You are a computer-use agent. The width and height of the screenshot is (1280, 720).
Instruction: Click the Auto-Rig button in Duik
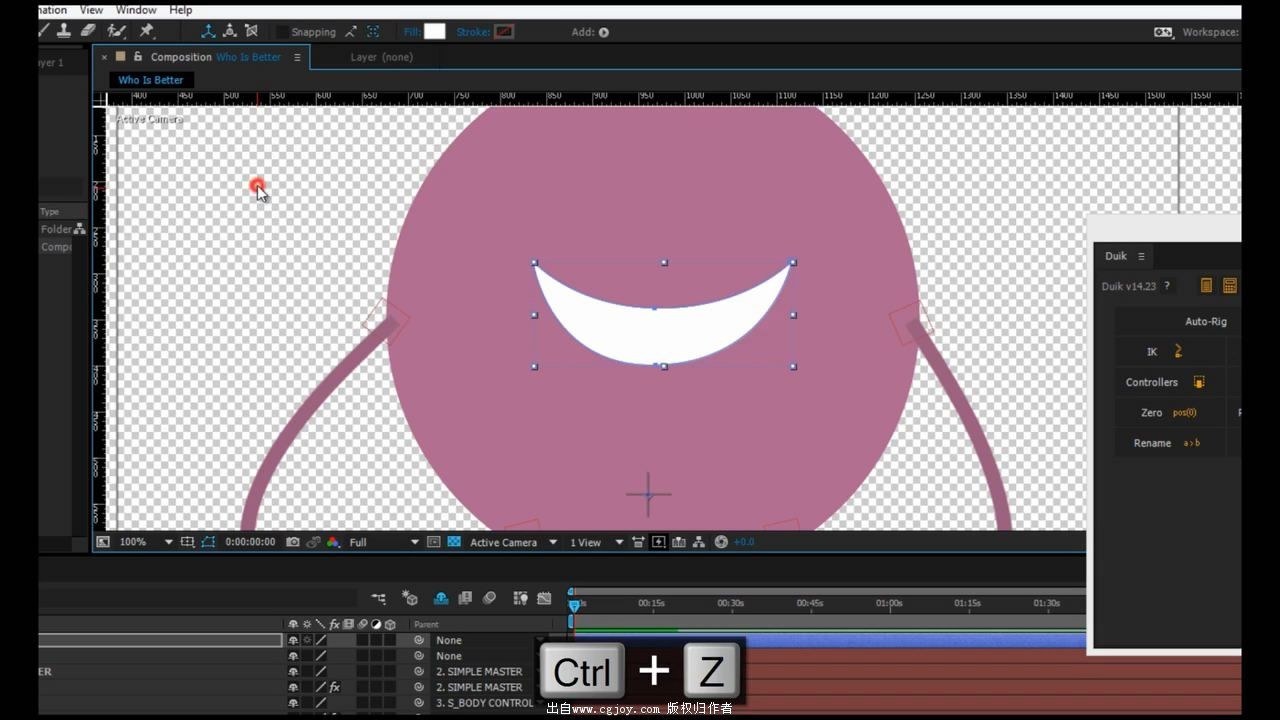click(x=1178, y=322)
